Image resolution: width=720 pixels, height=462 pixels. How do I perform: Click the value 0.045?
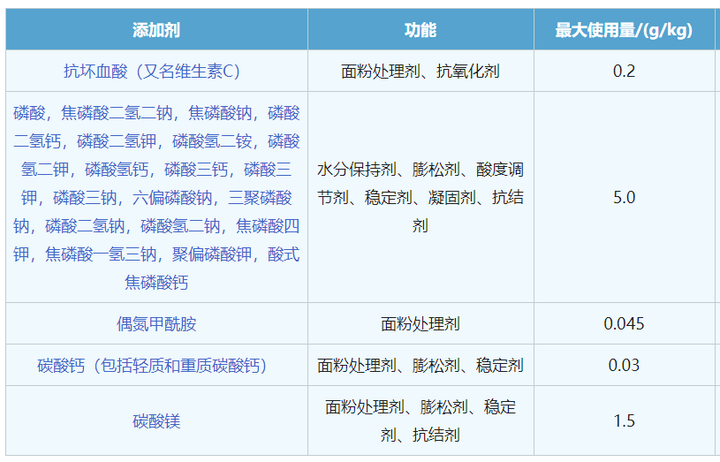(624, 324)
